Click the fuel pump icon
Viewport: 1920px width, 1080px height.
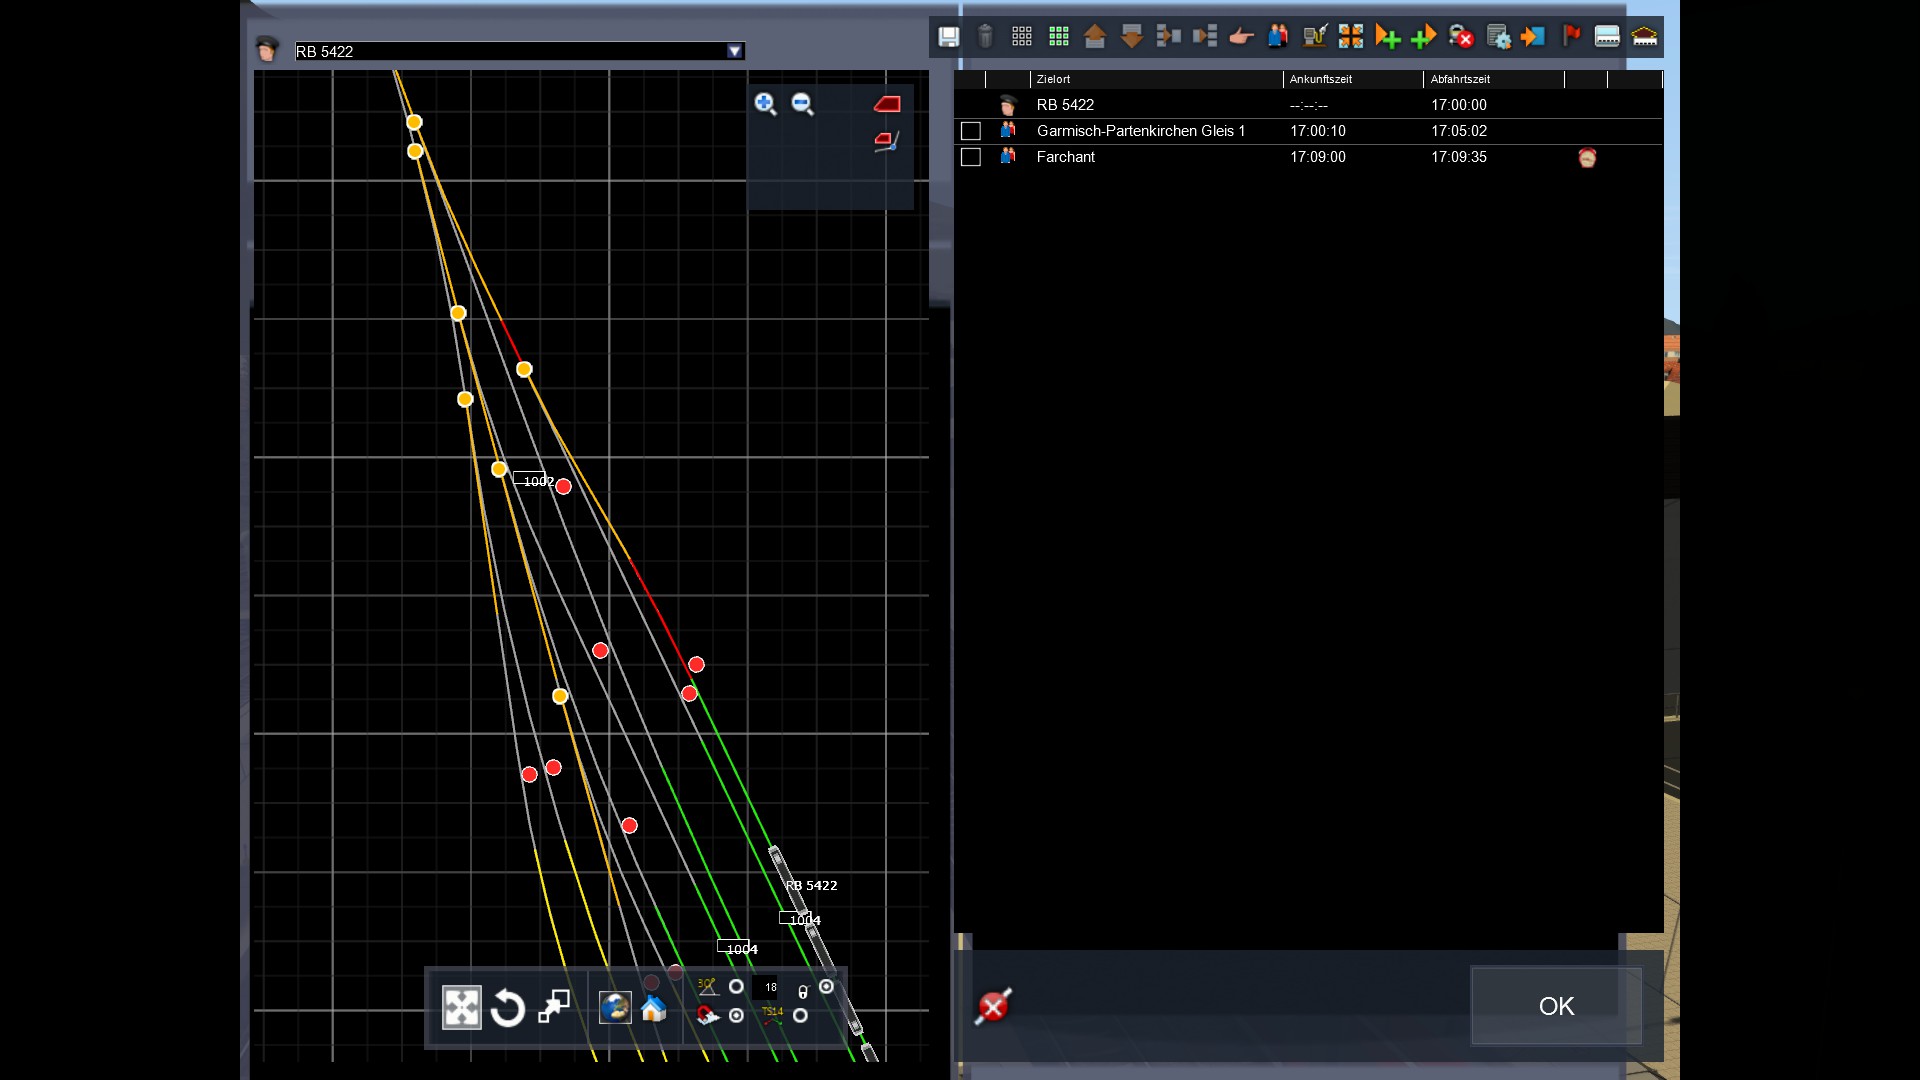tap(1314, 37)
